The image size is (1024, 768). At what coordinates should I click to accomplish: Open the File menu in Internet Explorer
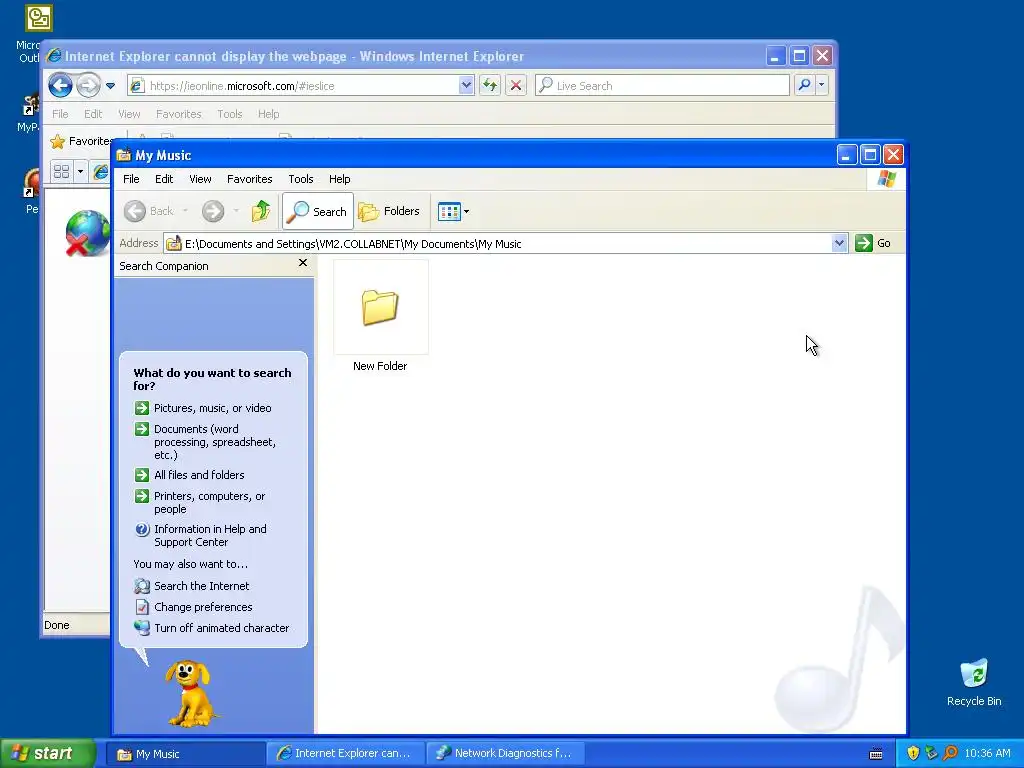tap(60, 114)
